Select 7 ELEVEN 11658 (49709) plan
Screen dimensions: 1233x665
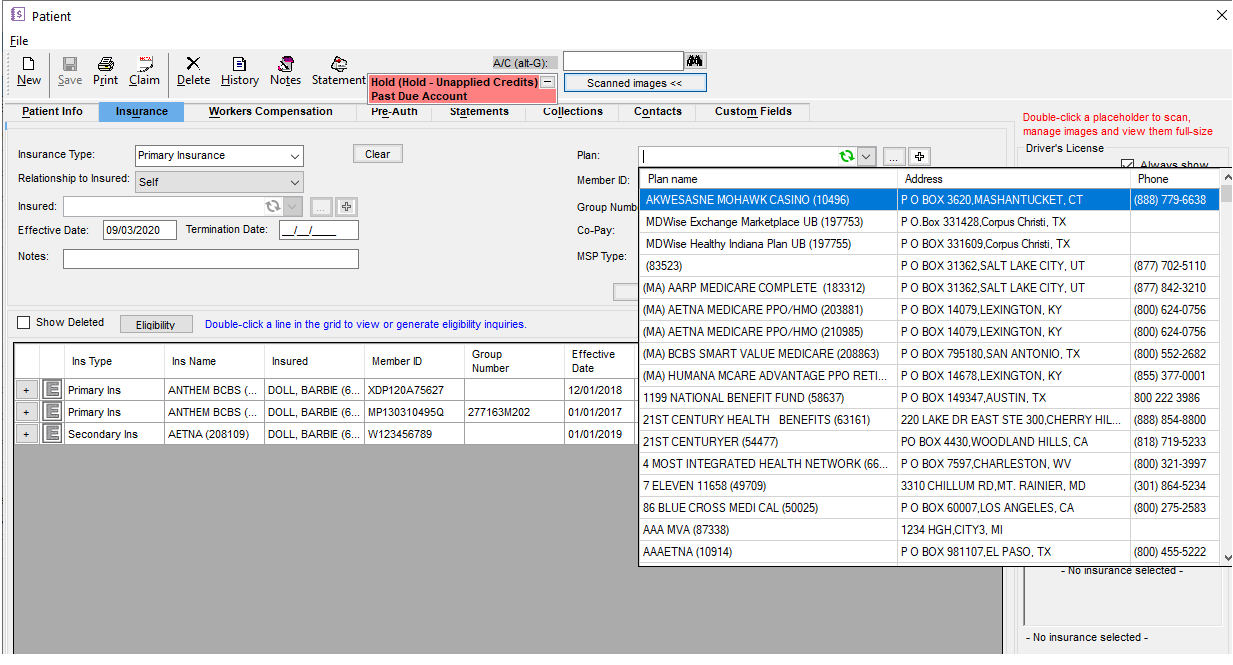tap(928, 486)
